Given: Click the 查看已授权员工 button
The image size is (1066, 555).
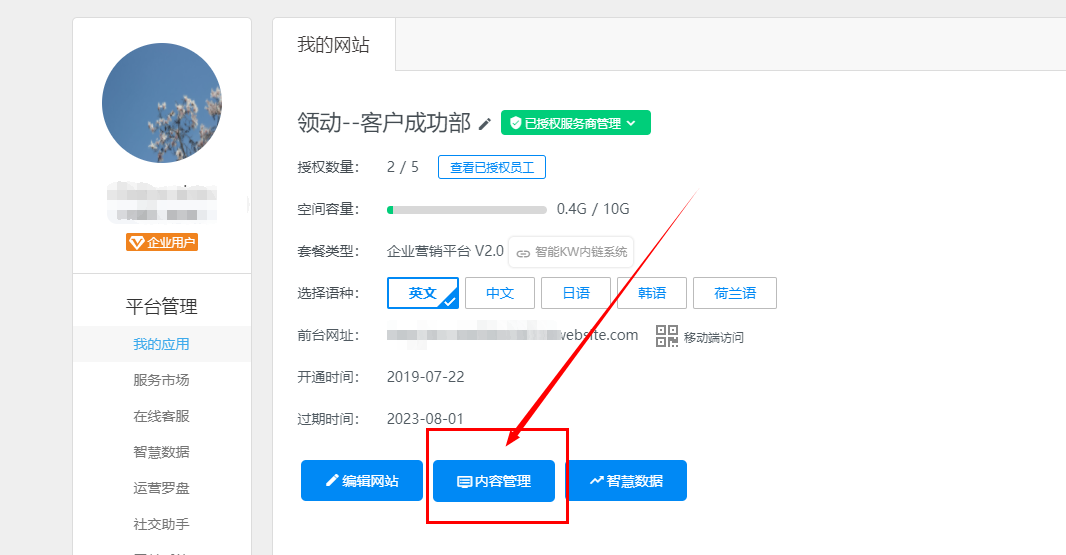Looking at the screenshot, I should [492, 168].
